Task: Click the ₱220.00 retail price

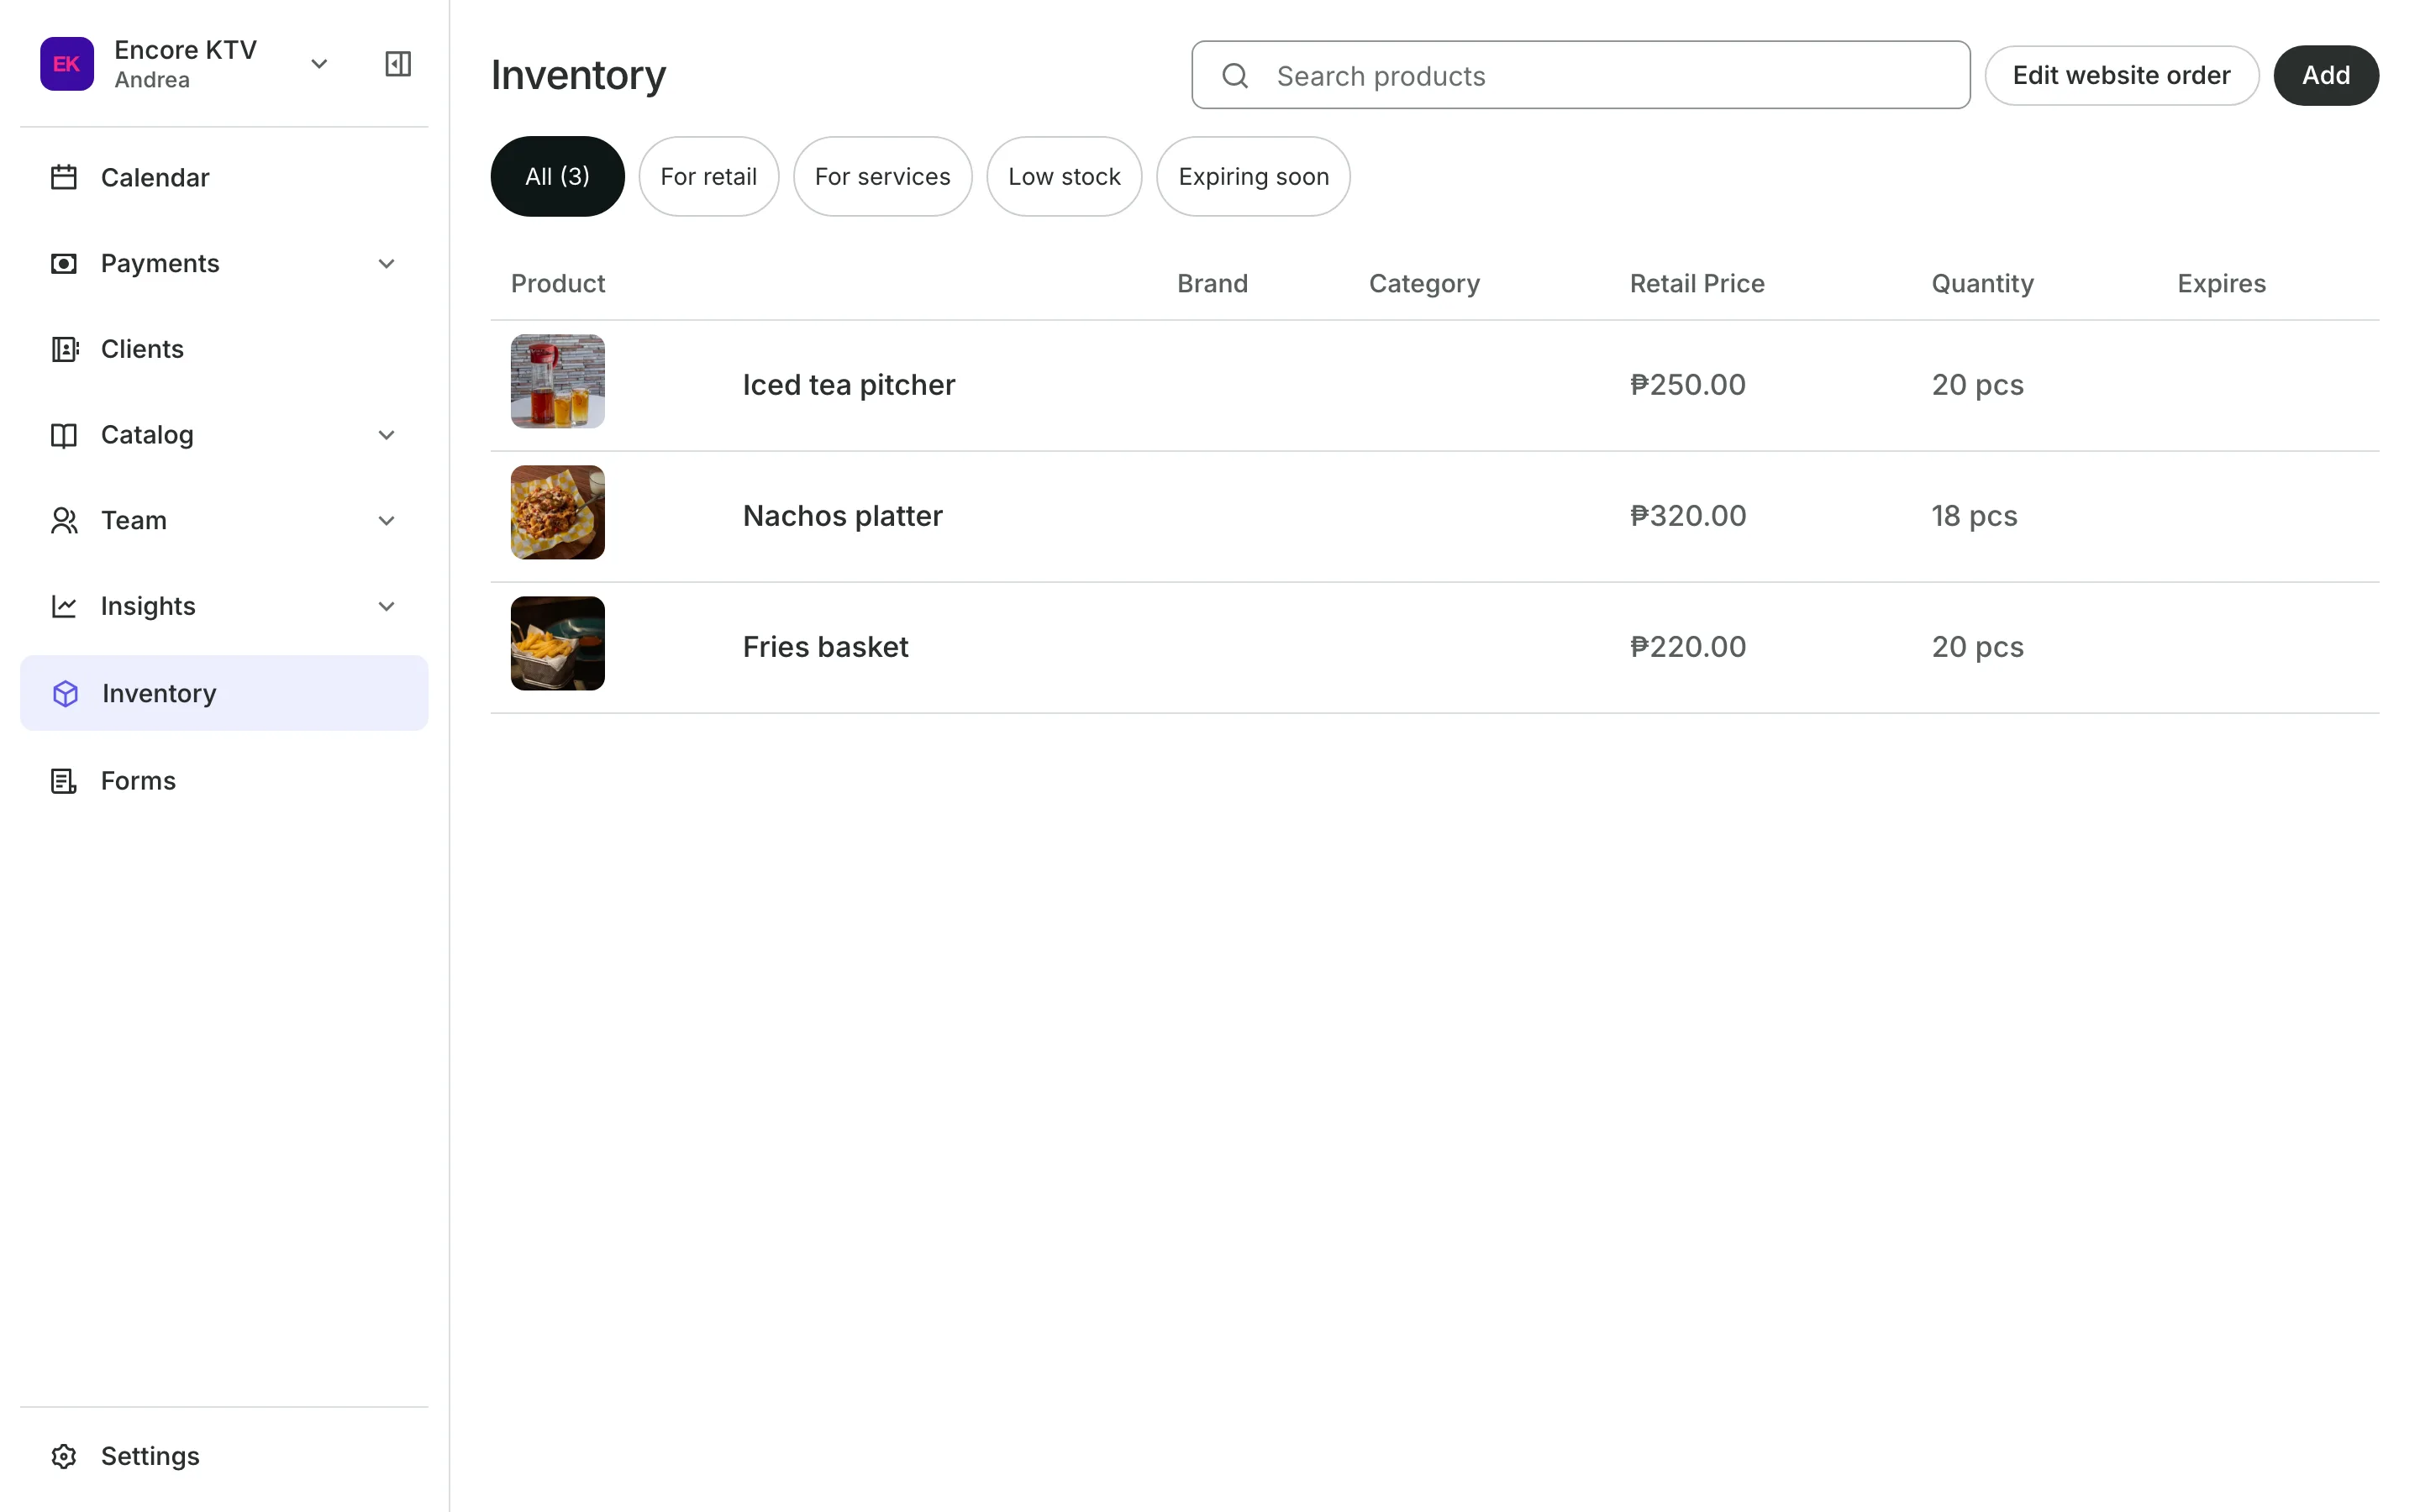Action: 1688,647
